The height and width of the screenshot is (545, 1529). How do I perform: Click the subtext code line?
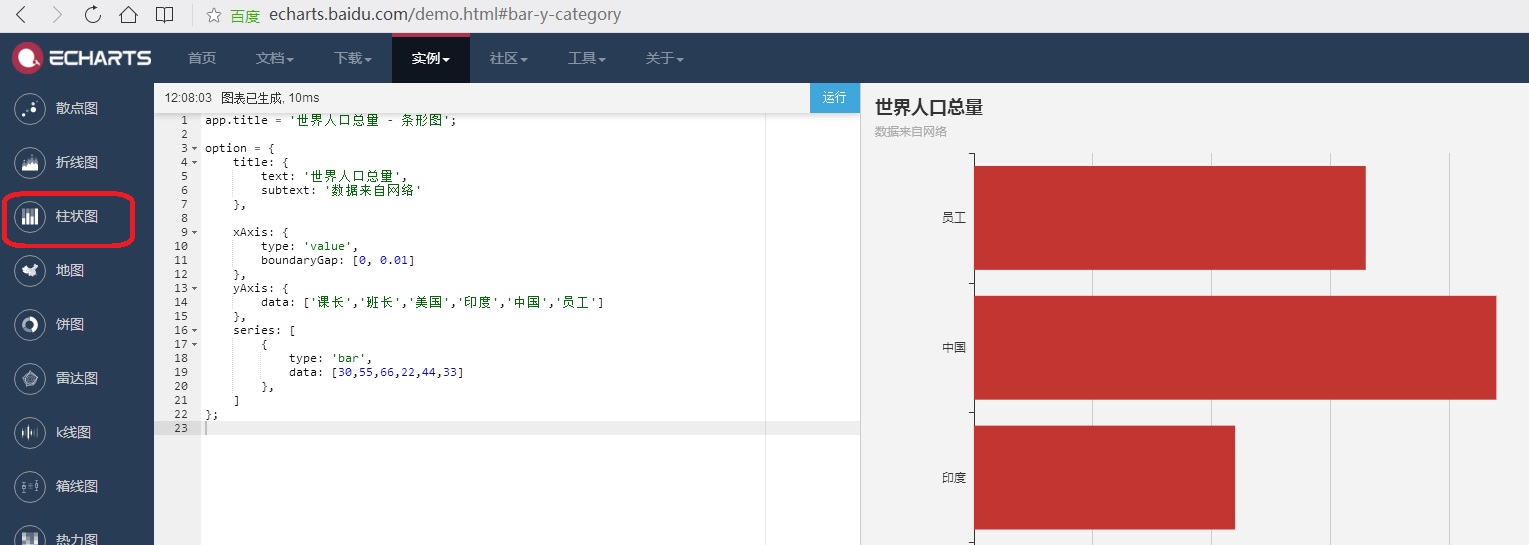341,190
